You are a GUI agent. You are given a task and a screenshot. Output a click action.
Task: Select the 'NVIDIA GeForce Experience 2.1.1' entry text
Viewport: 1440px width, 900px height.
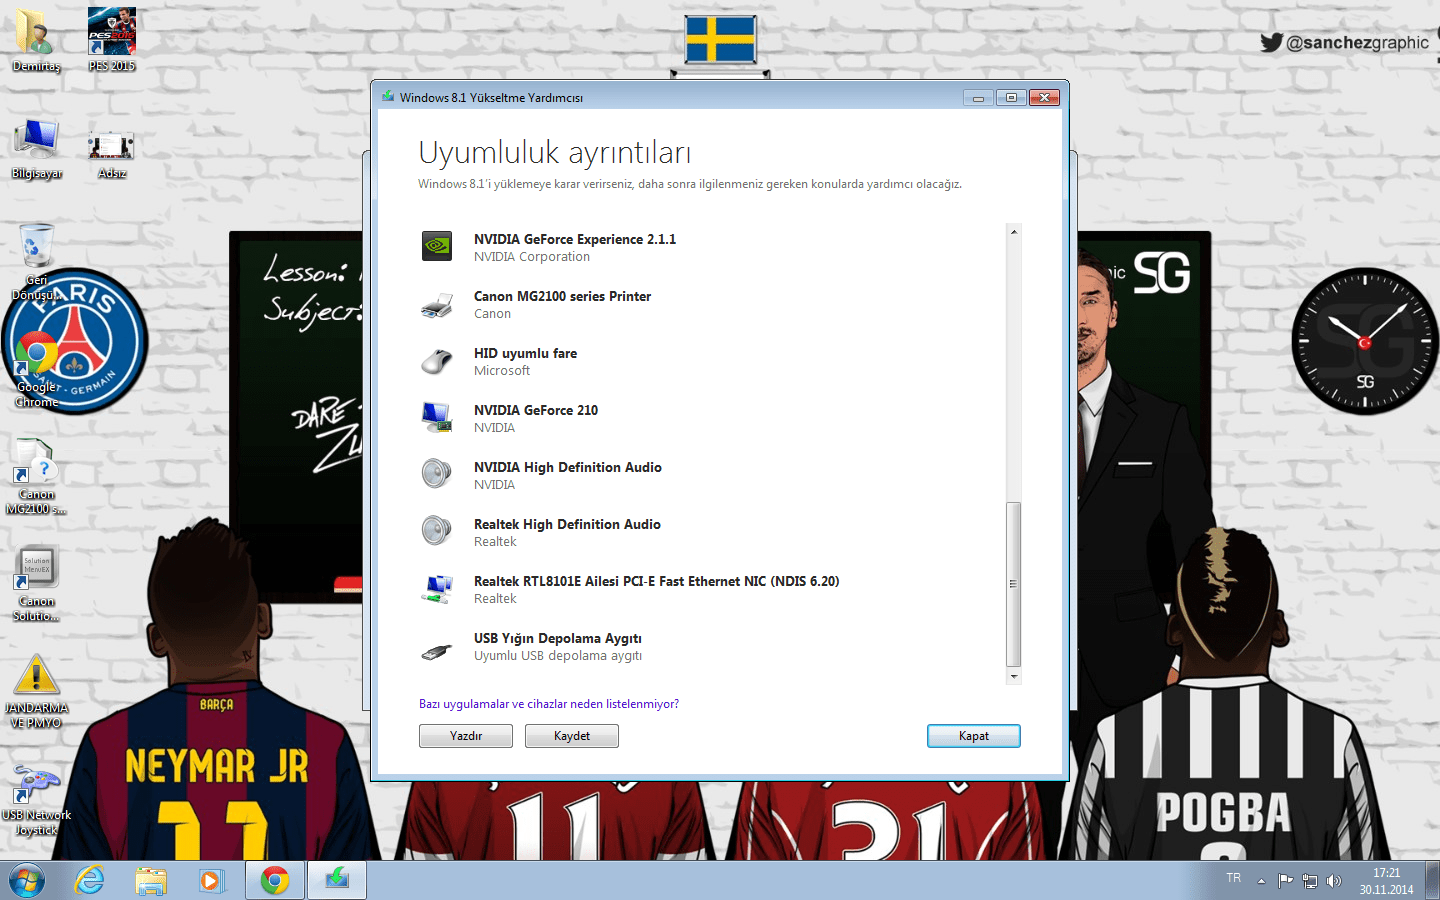click(x=575, y=239)
